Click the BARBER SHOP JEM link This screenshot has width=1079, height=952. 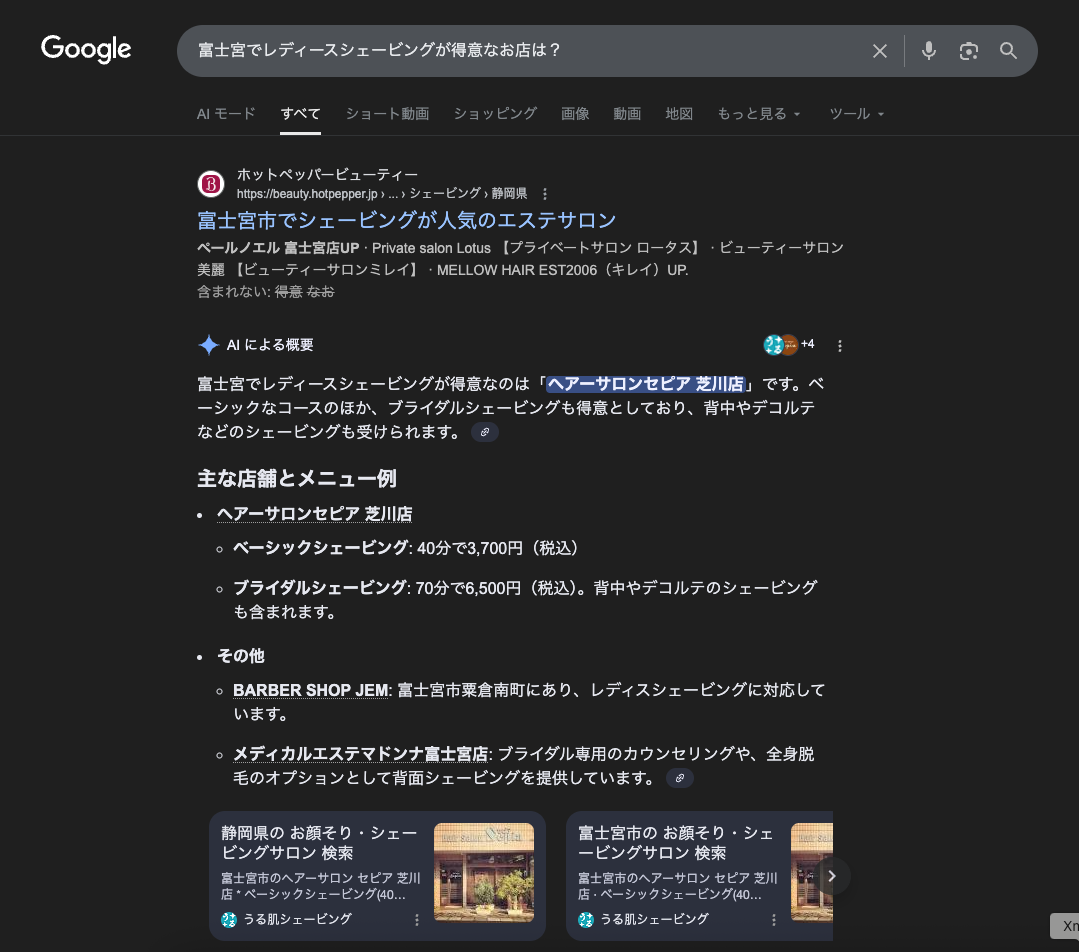pos(310,690)
